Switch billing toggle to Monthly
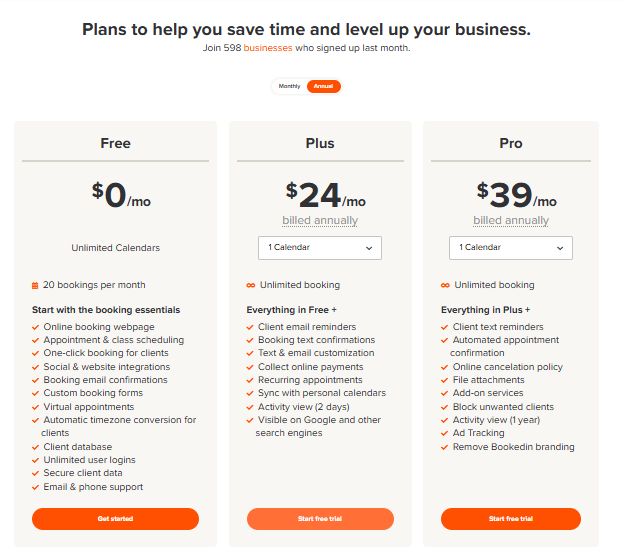628x560 pixels. [x=289, y=86]
